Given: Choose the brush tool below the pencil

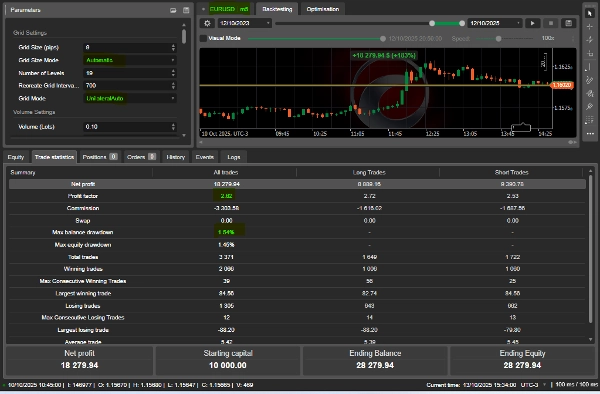Looking at the screenshot, I should coord(590,93).
